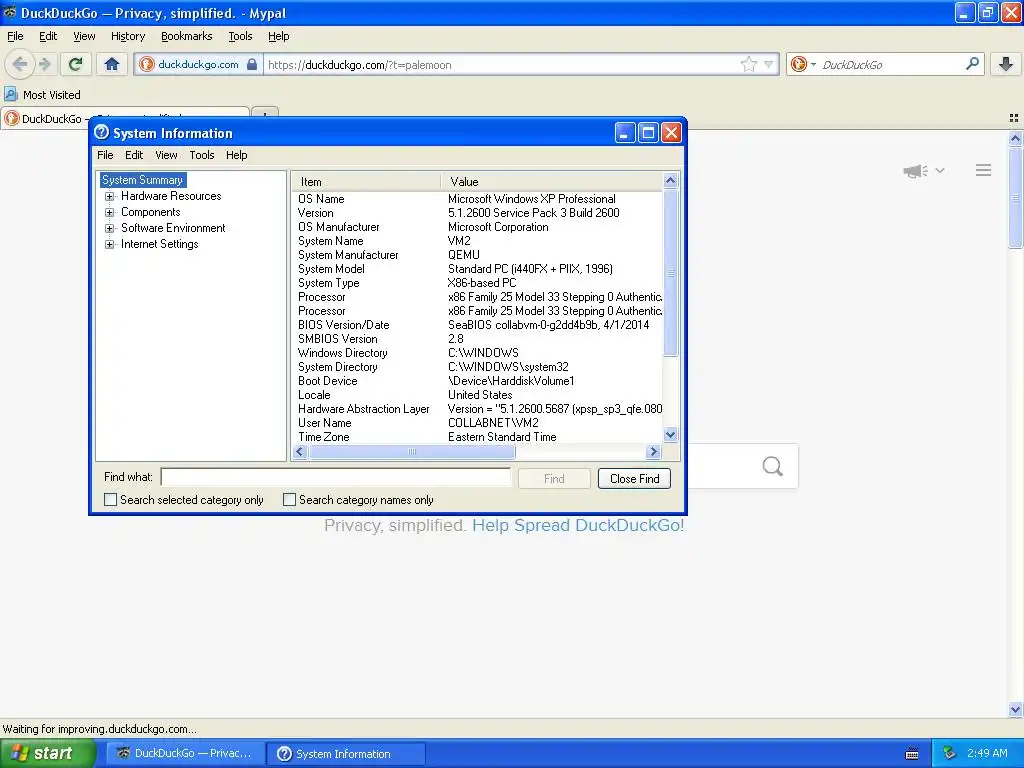Select the System Manufacturer QEMU row

coord(479,255)
